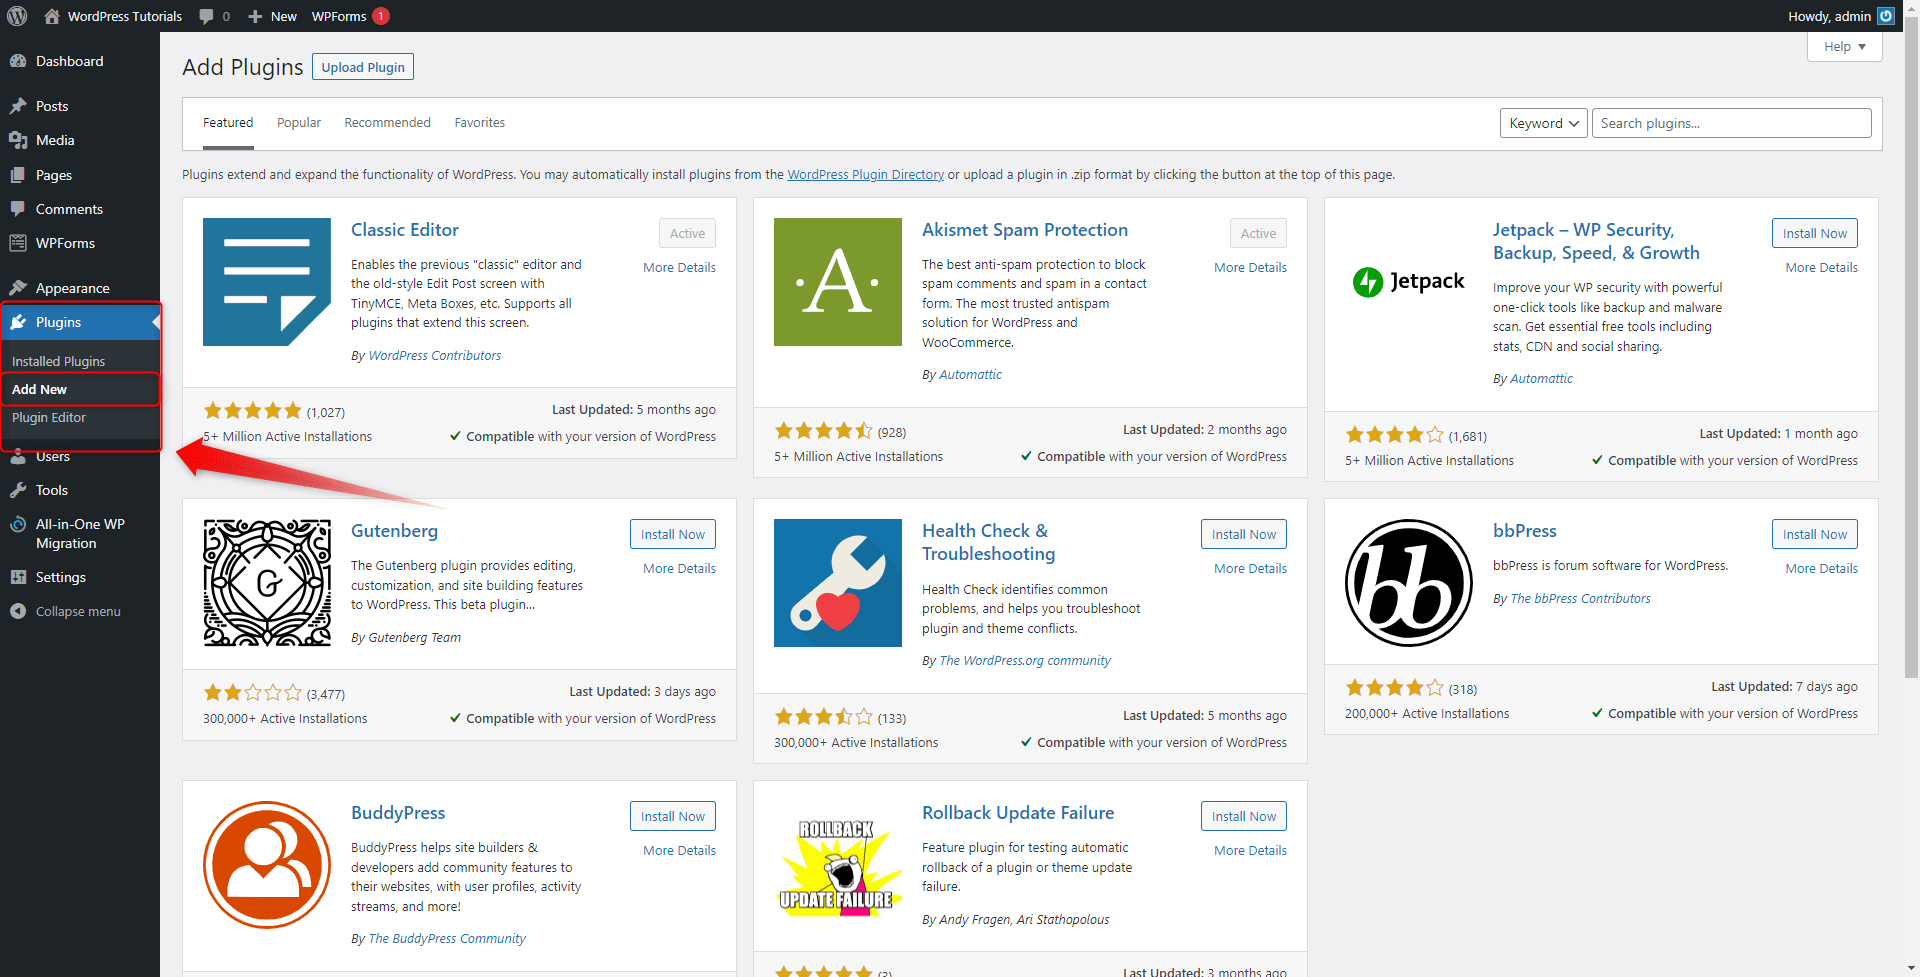Click the Akismet plugin icon
The width and height of the screenshot is (1920, 977).
[838, 282]
